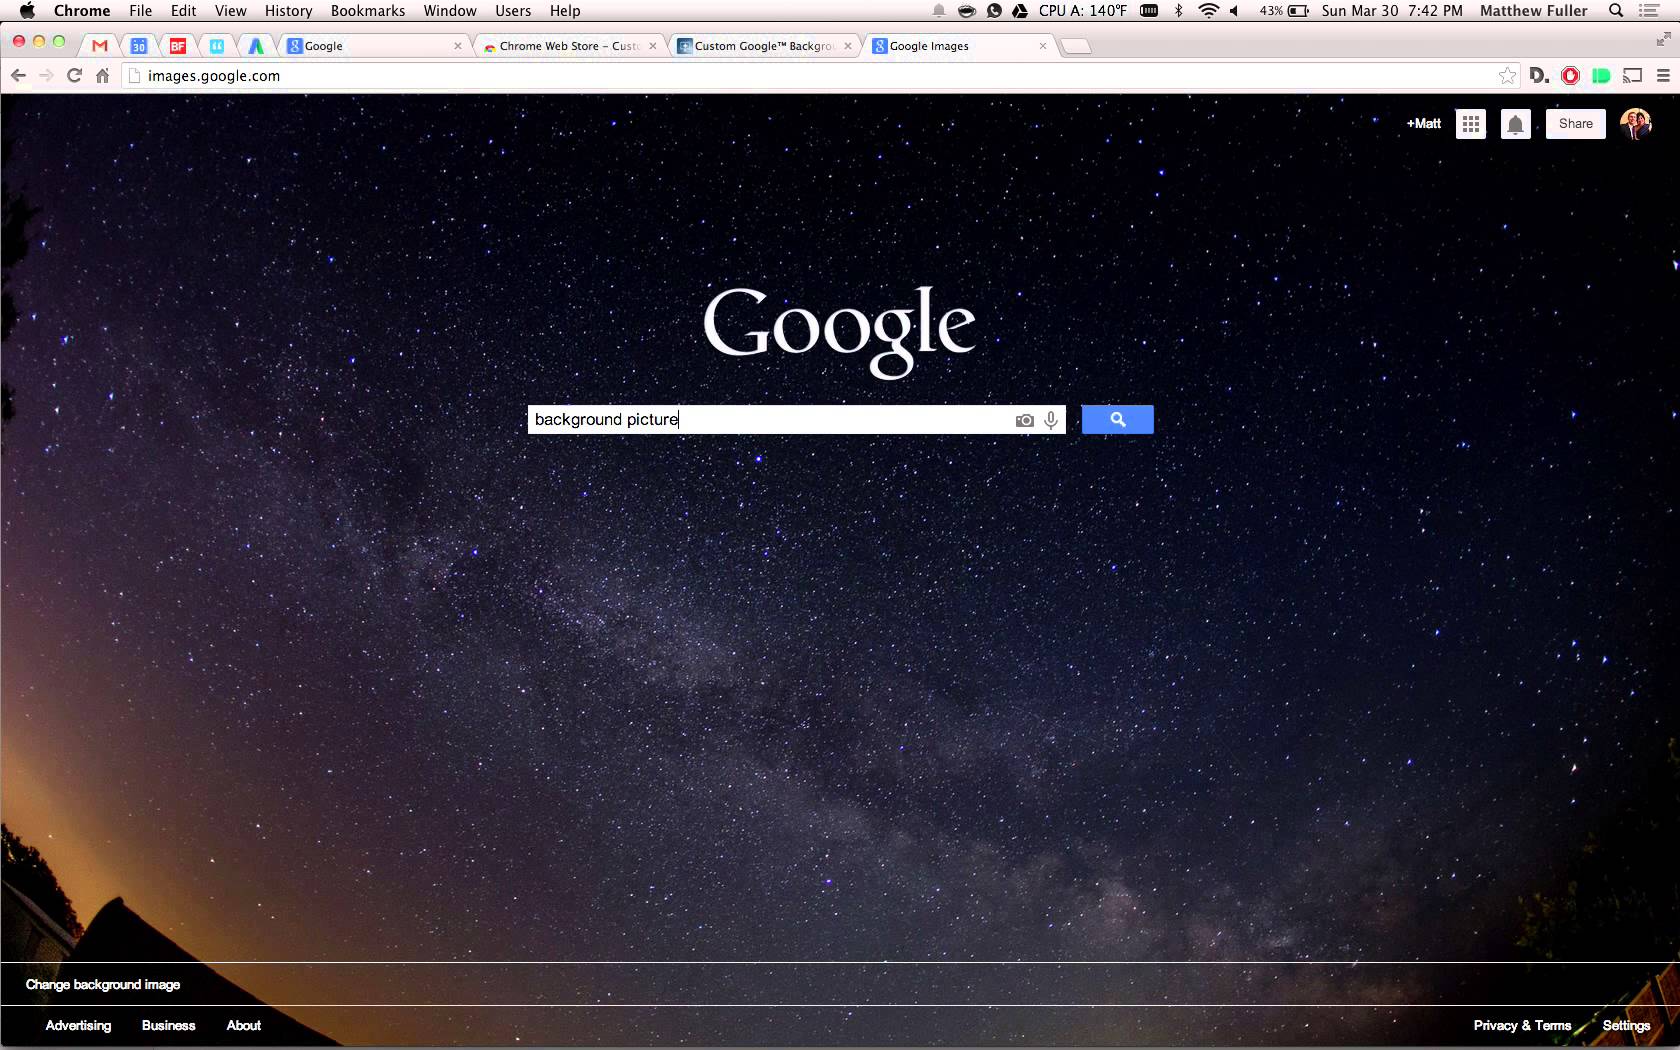Screen dimensions: 1680x1050
Task: Open Spotlight search magnifier
Action: (x=1616, y=11)
